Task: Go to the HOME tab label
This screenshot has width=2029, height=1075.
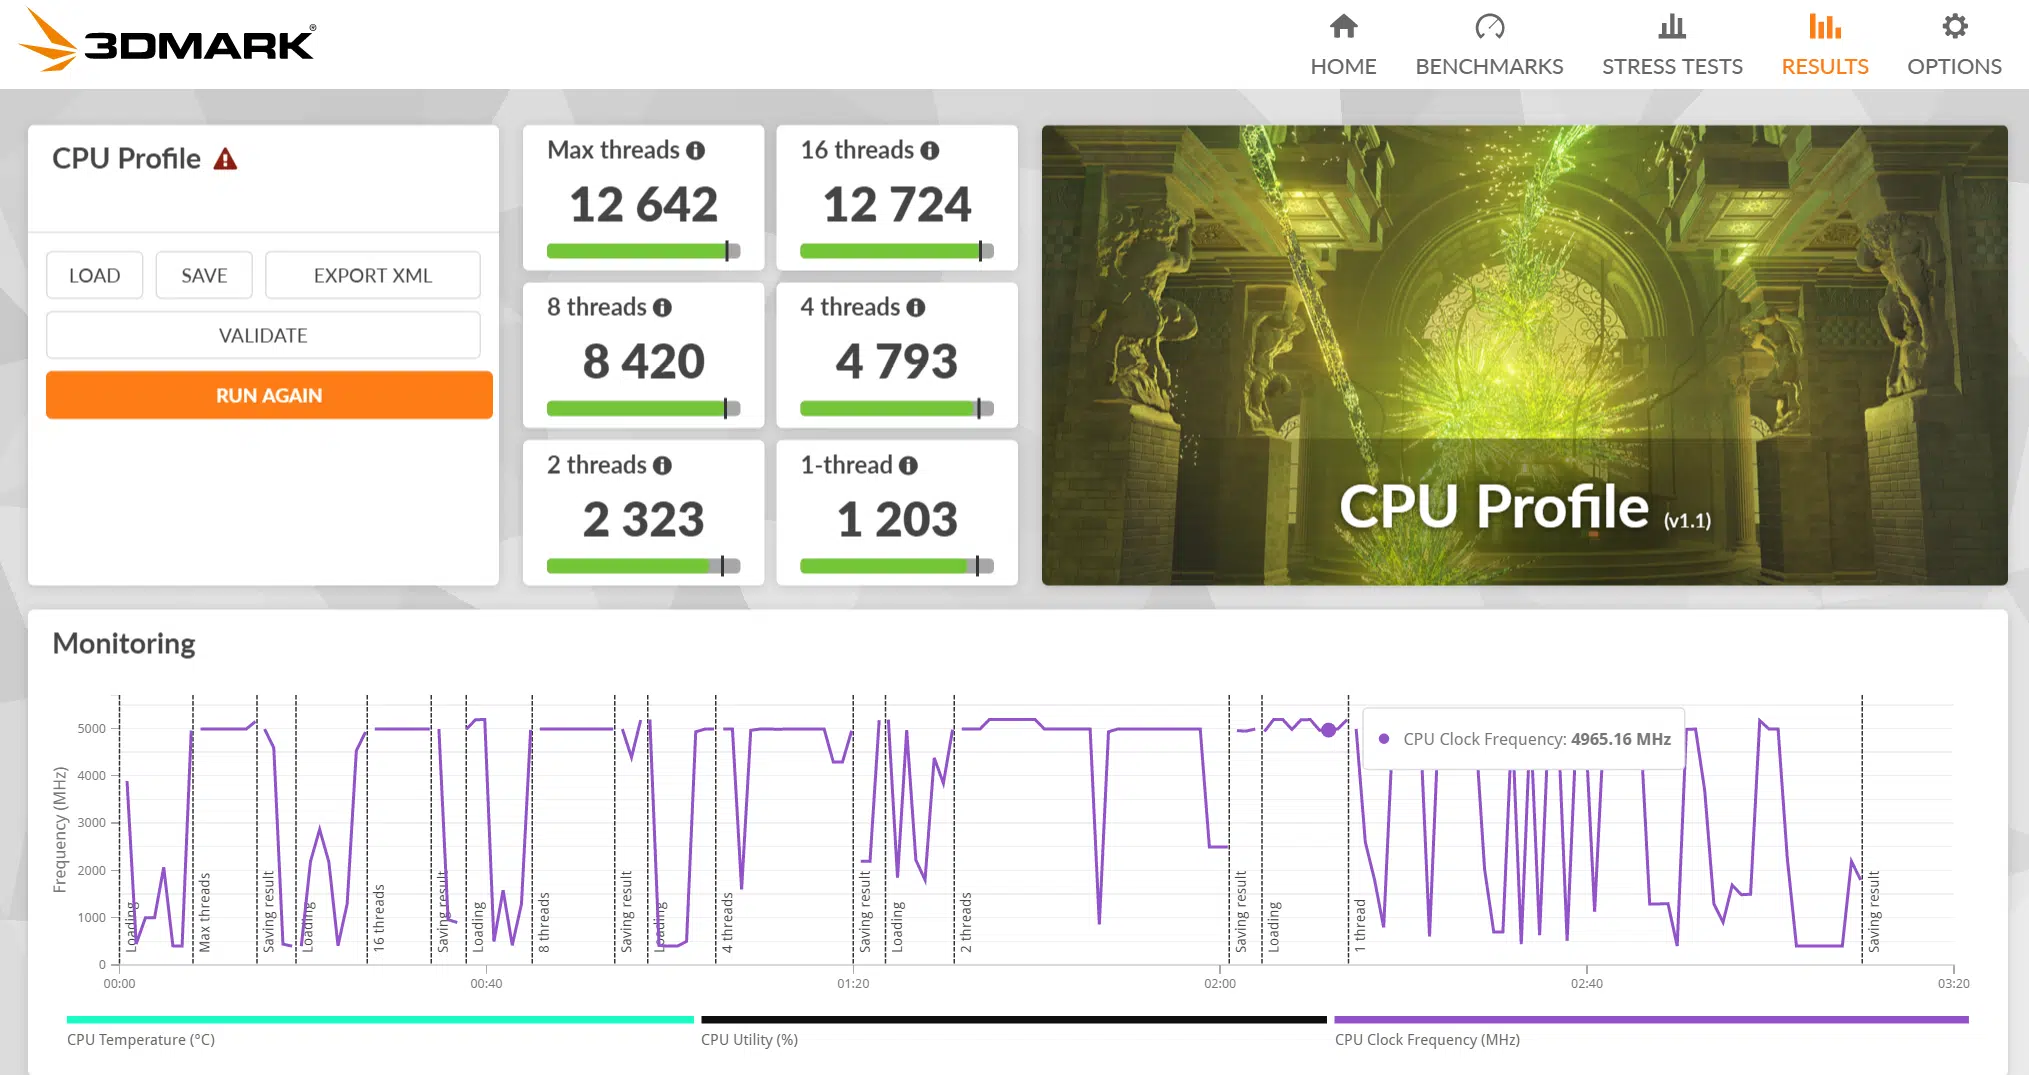Action: coord(1343,66)
